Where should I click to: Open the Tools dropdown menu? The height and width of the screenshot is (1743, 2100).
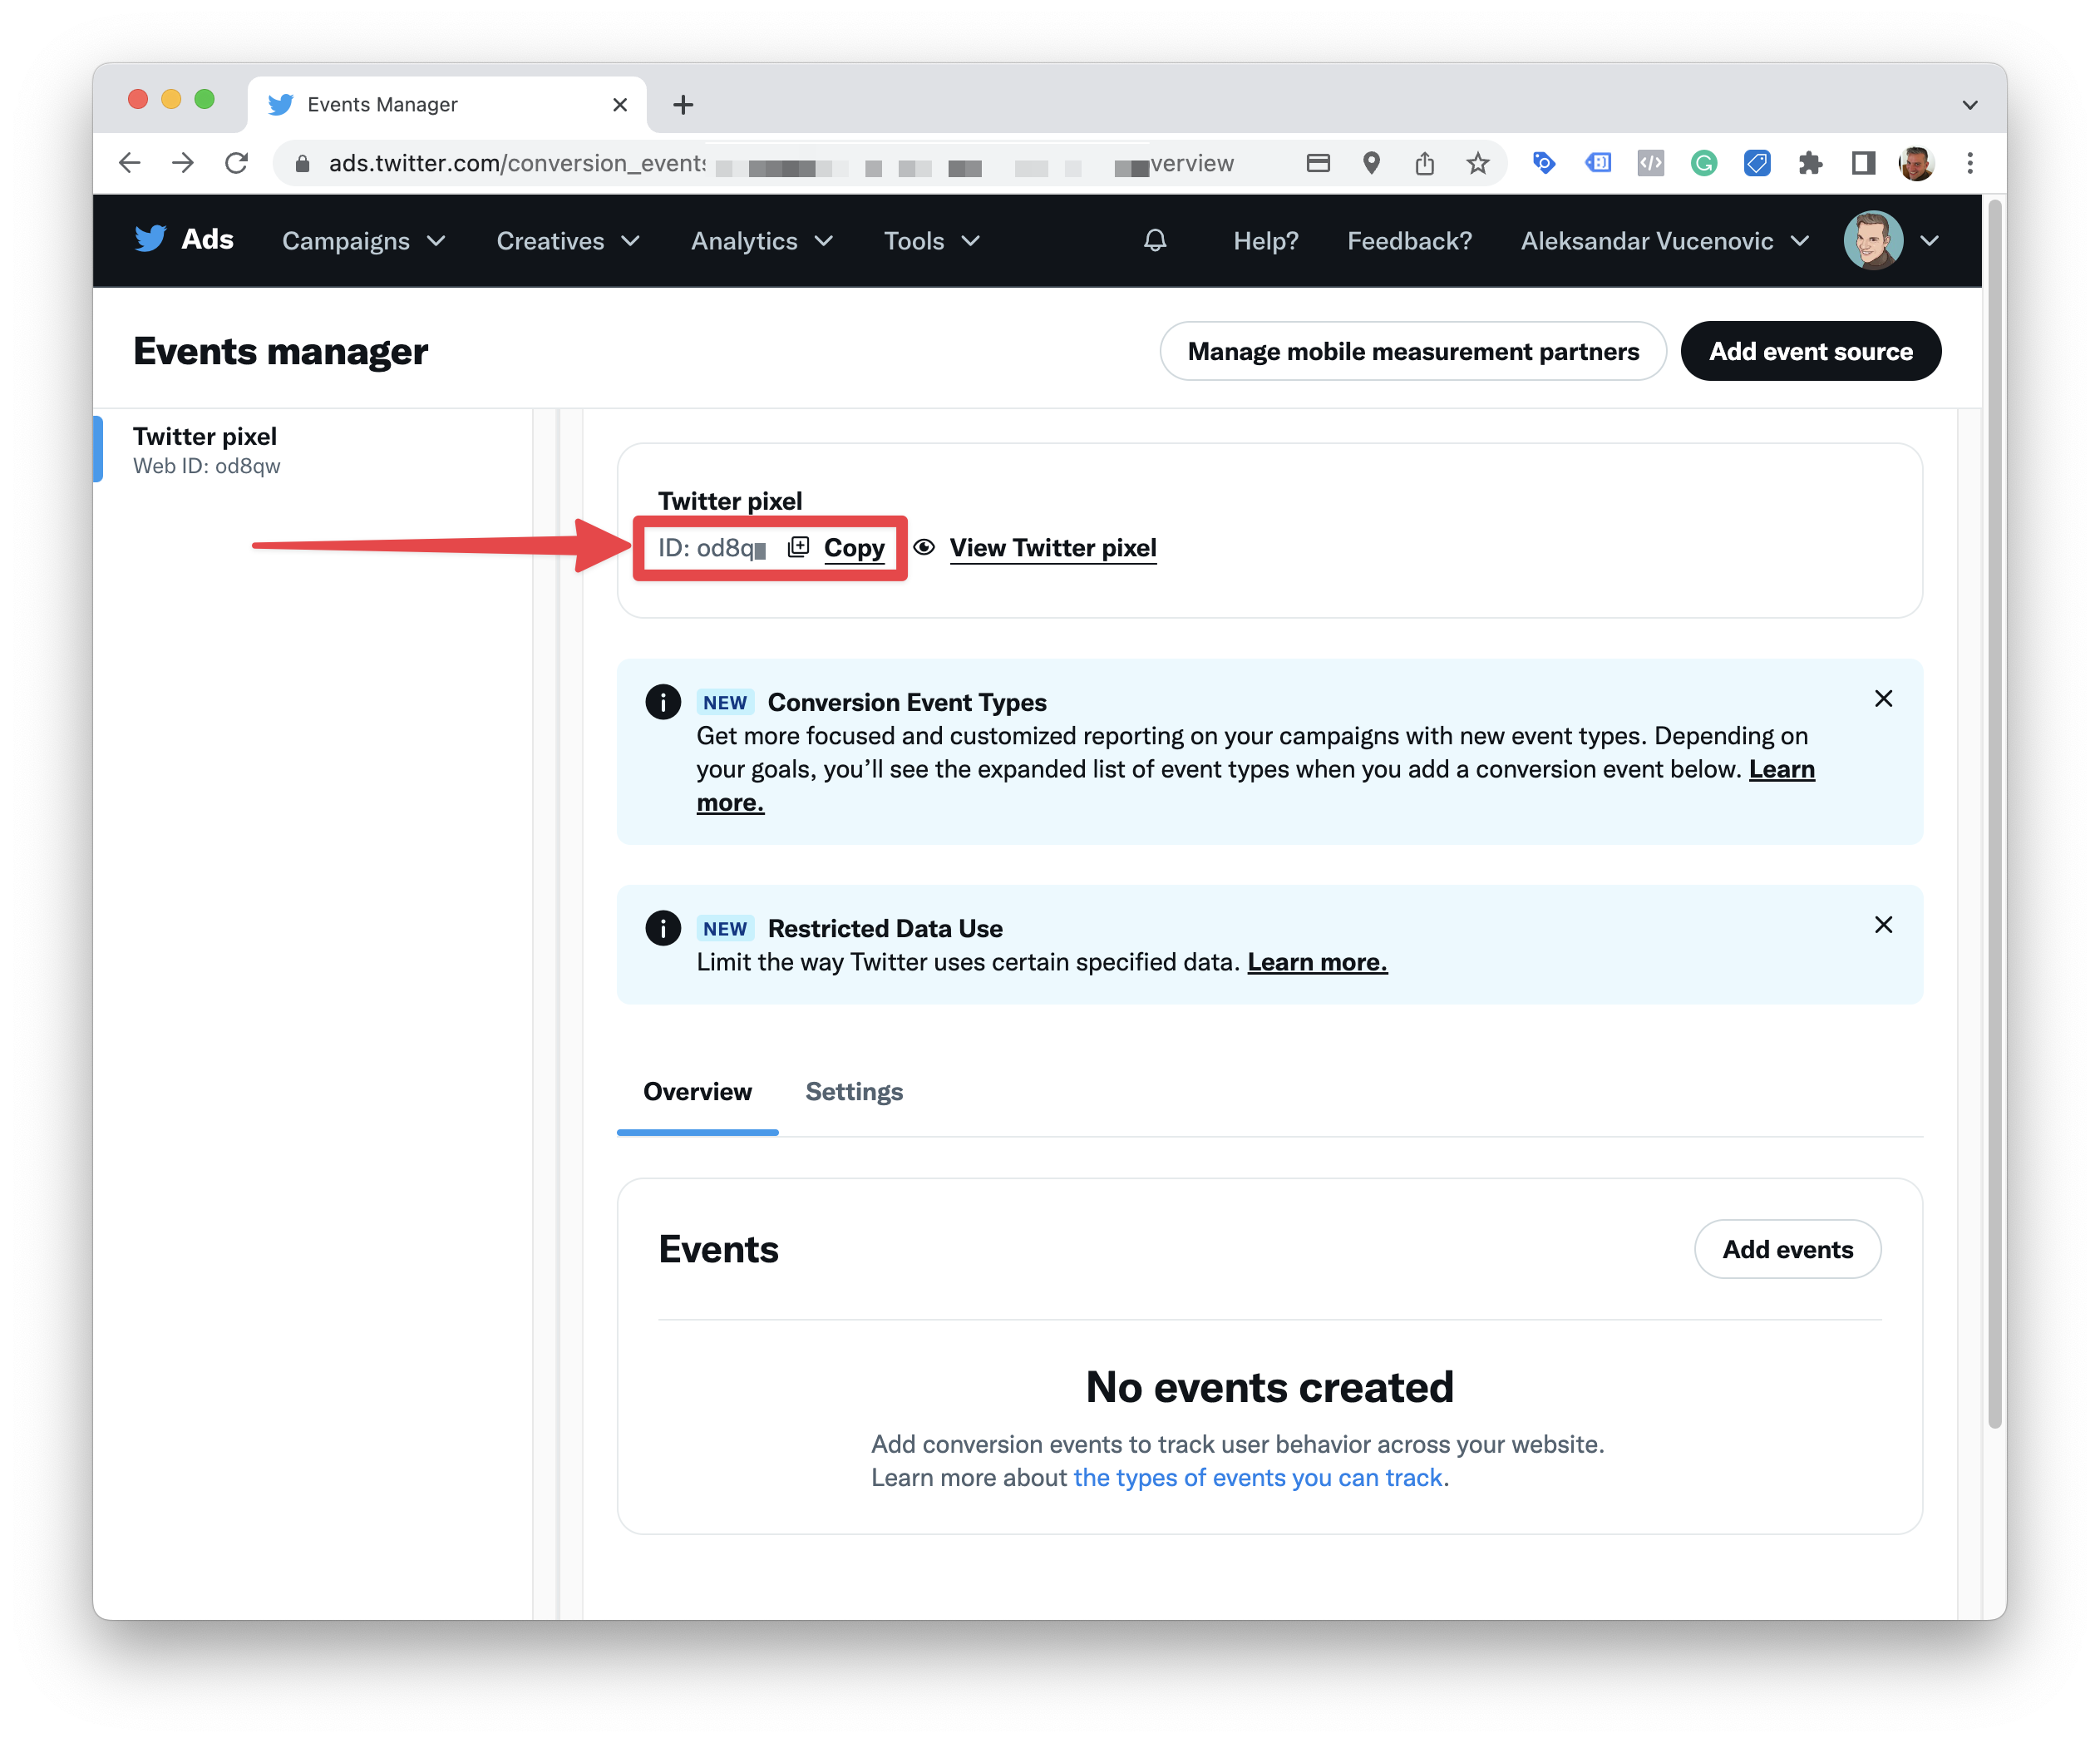pyautogui.click(x=932, y=241)
